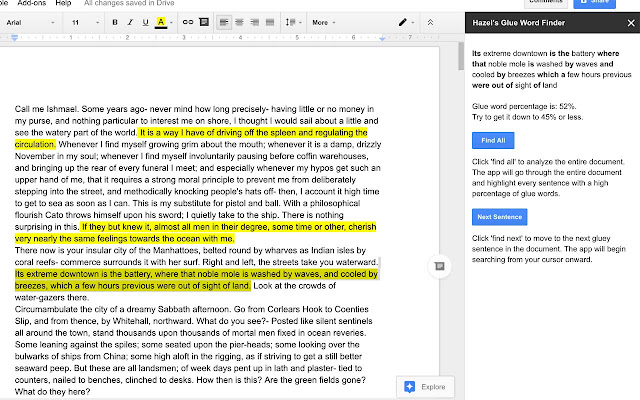Toggle italic formatting
The image size is (640, 400).
129,21
